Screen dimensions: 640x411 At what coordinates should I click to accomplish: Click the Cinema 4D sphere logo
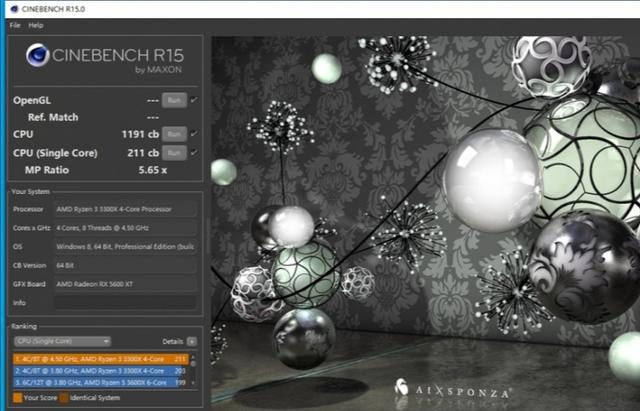(39, 56)
